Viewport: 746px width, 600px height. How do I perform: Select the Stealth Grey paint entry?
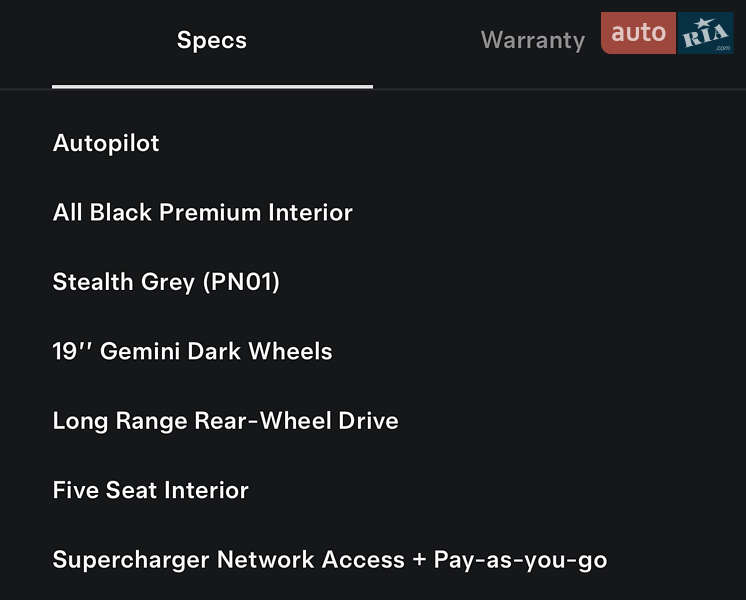pos(166,282)
